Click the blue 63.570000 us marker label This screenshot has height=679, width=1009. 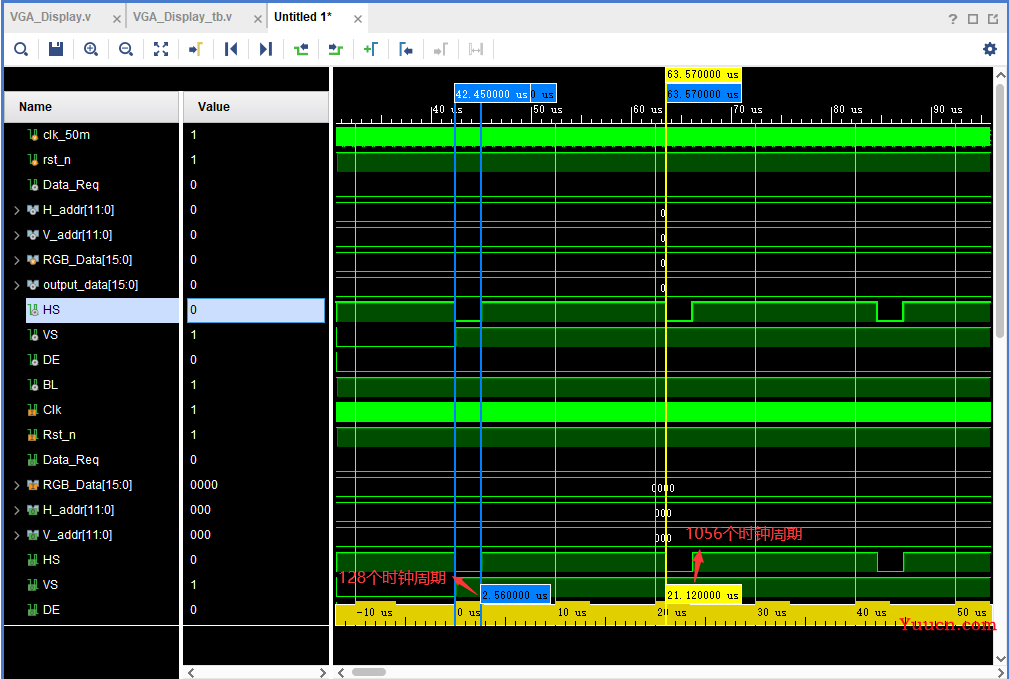coord(703,94)
